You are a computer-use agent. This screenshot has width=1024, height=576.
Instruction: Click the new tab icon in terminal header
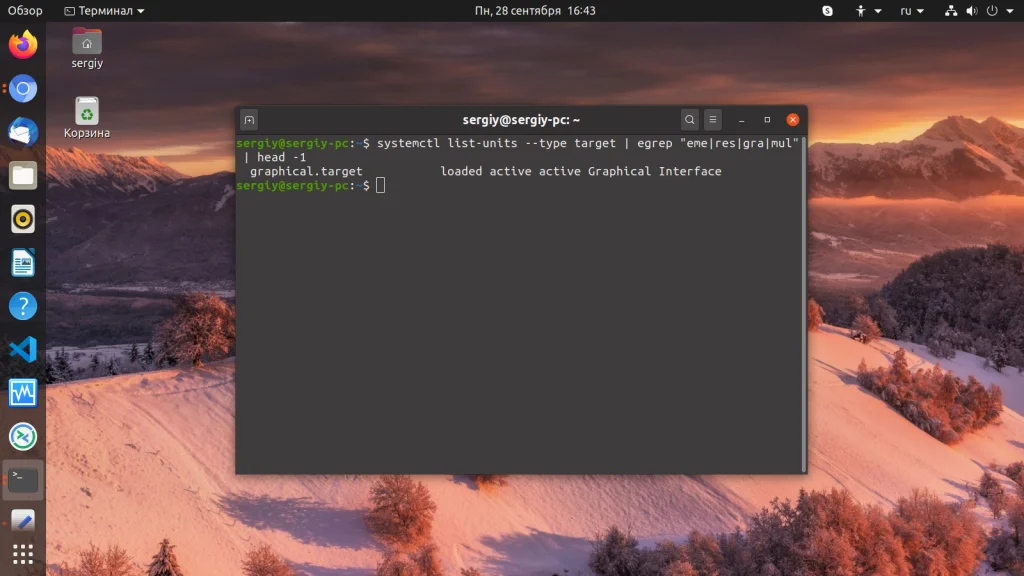click(247, 119)
